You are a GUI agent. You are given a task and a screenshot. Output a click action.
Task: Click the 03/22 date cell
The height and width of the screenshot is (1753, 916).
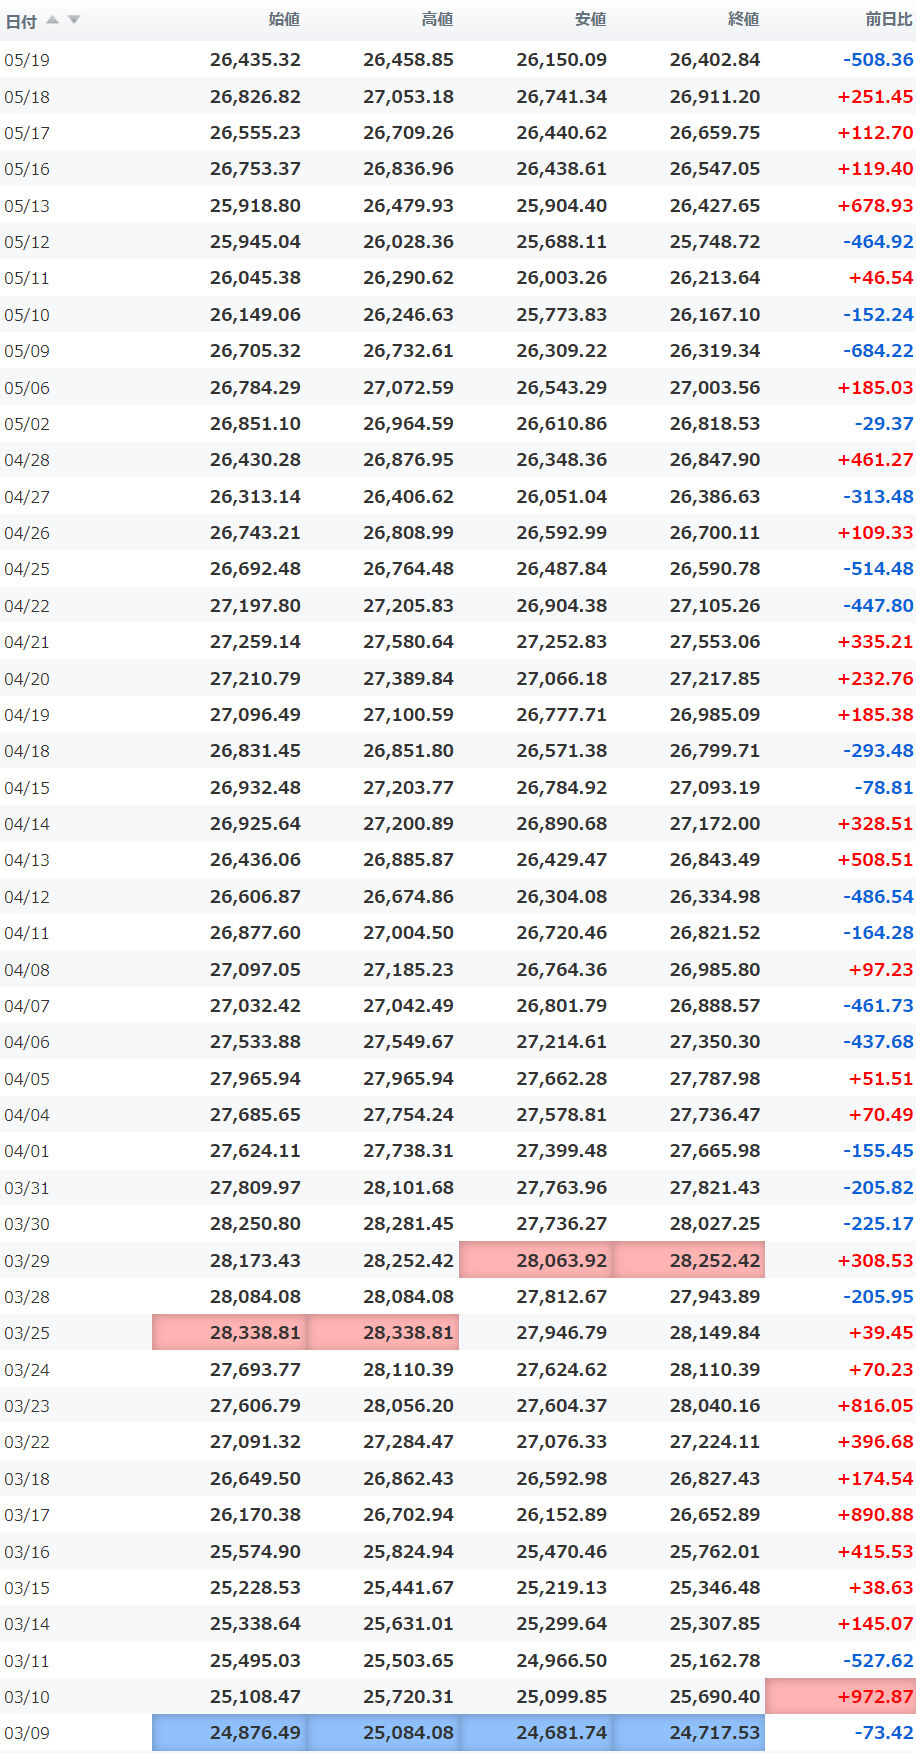[27, 1442]
